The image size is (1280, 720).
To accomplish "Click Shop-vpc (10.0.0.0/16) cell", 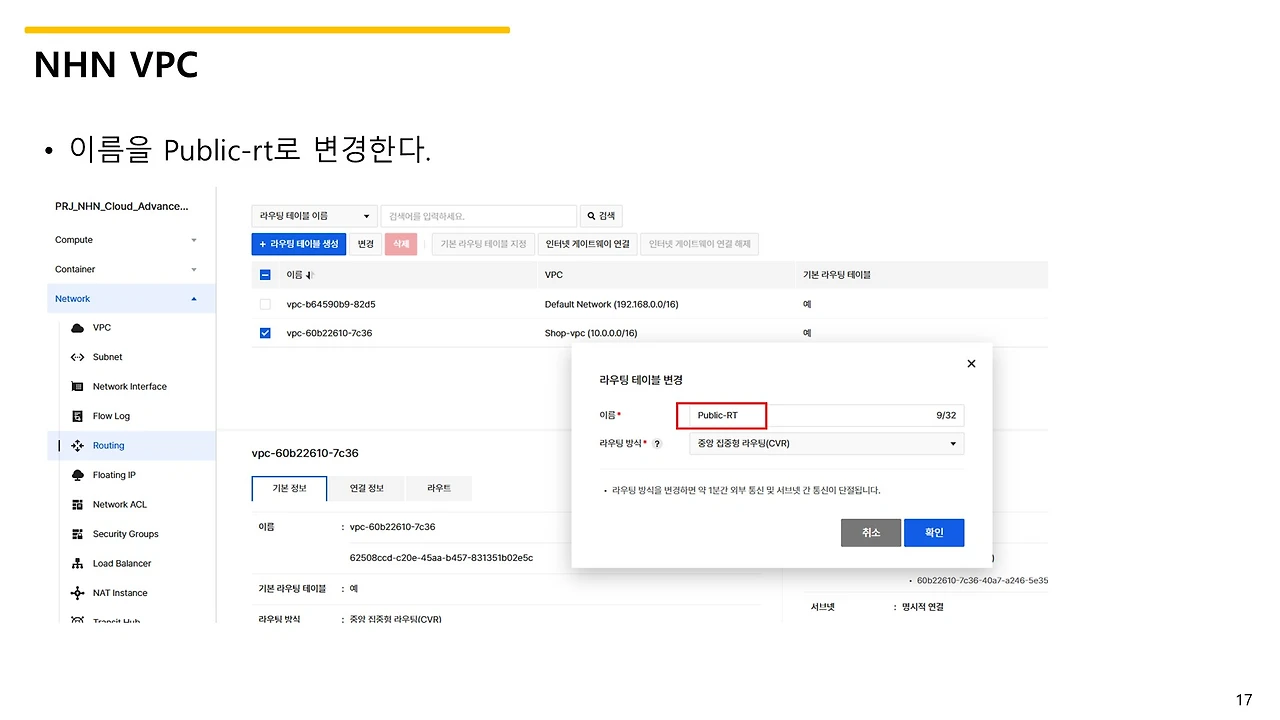I will tap(591, 333).
